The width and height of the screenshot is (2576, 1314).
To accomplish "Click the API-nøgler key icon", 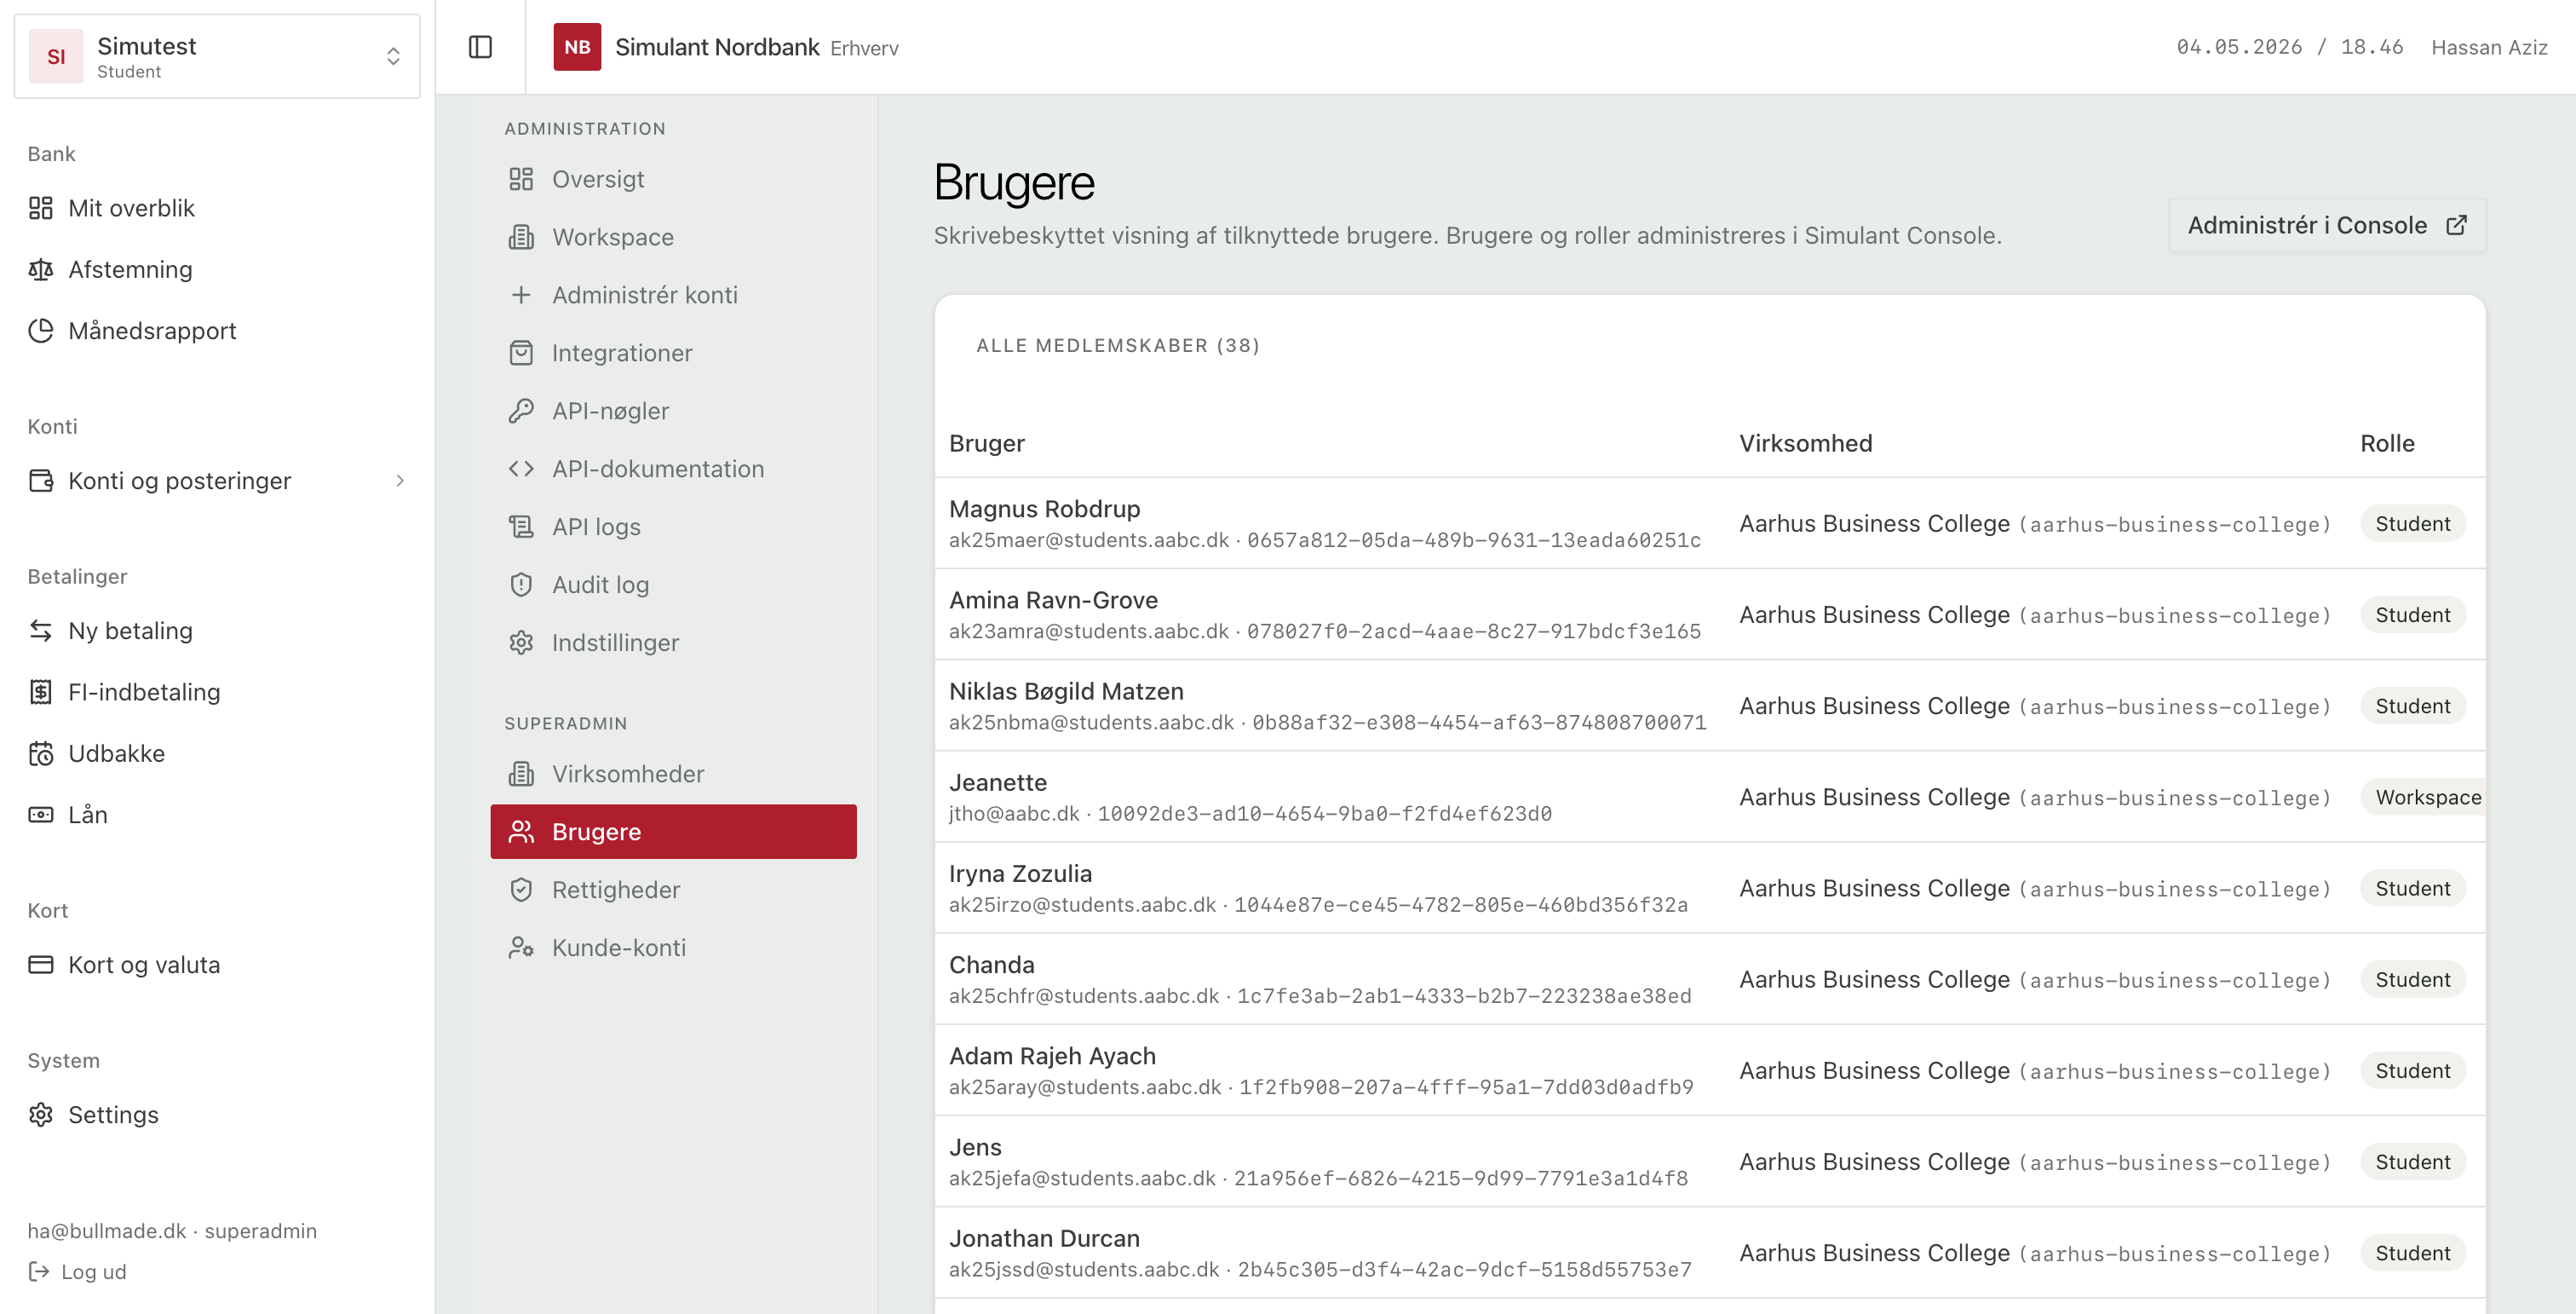I will [521, 411].
